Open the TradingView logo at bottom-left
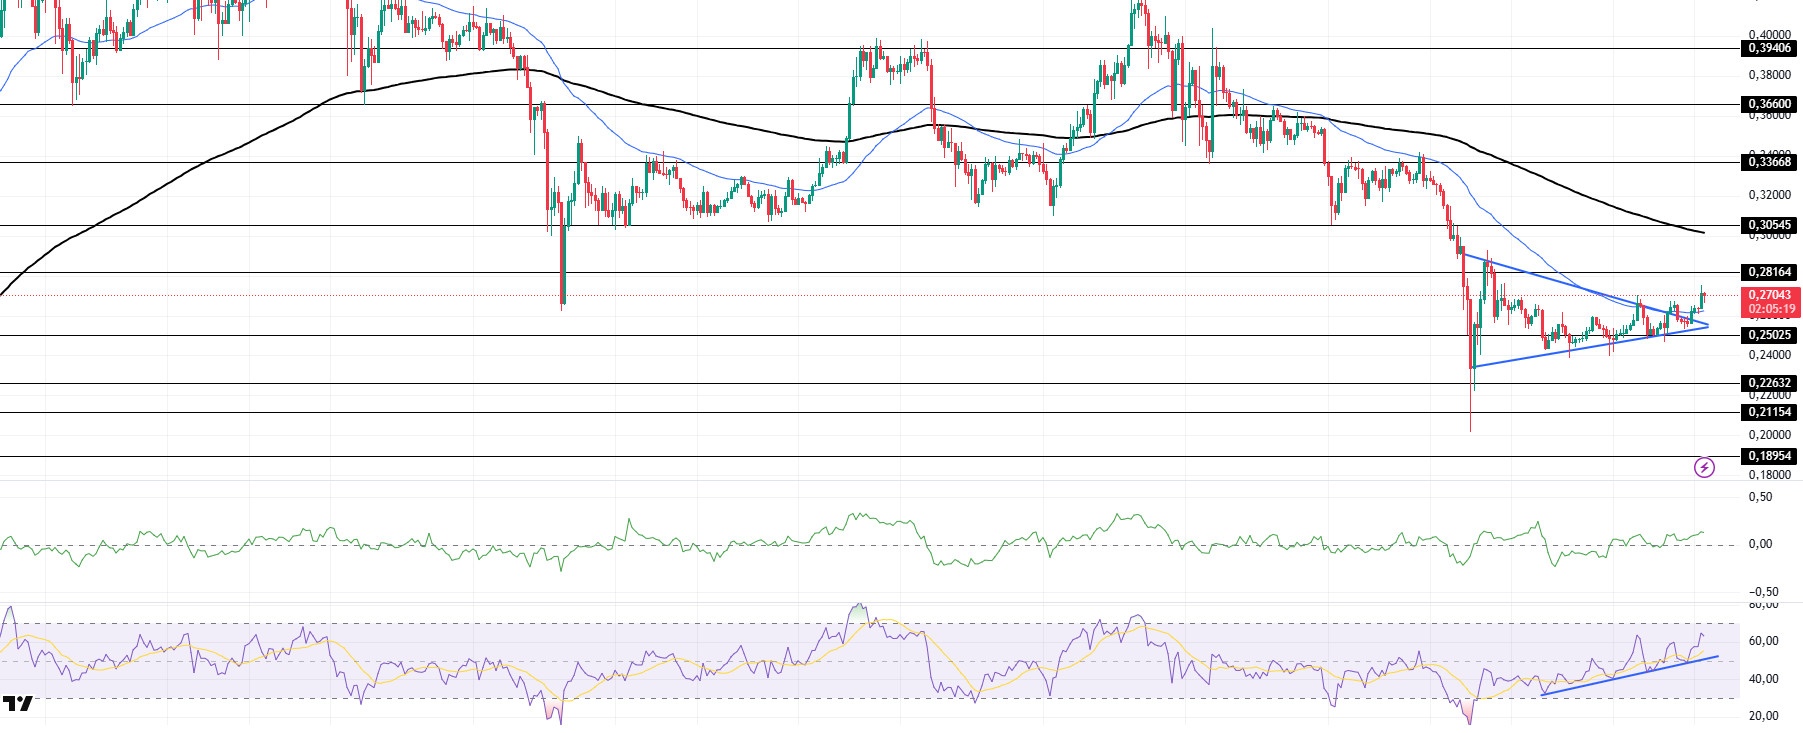Screen dimensions: 1803x733 (x=18, y=704)
